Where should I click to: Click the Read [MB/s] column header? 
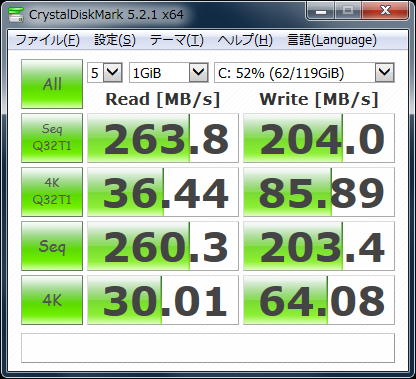tap(163, 99)
